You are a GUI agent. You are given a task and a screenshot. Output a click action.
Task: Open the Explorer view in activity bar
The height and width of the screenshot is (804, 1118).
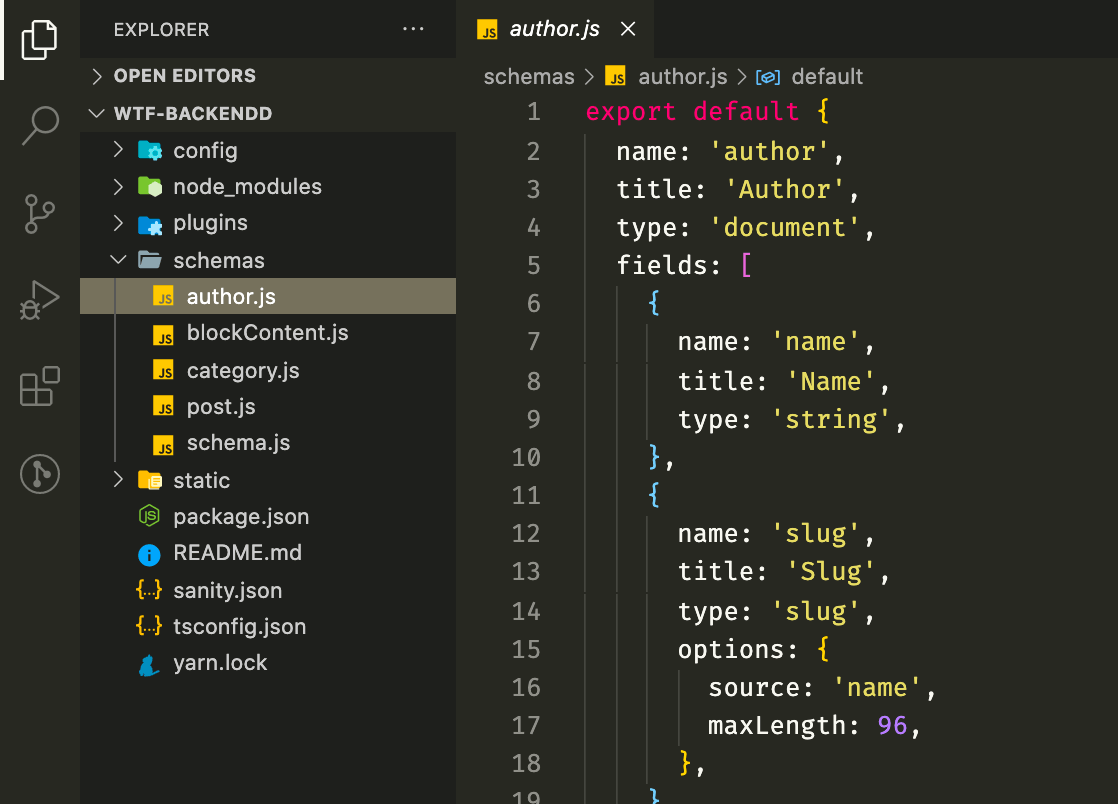tap(40, 40)
